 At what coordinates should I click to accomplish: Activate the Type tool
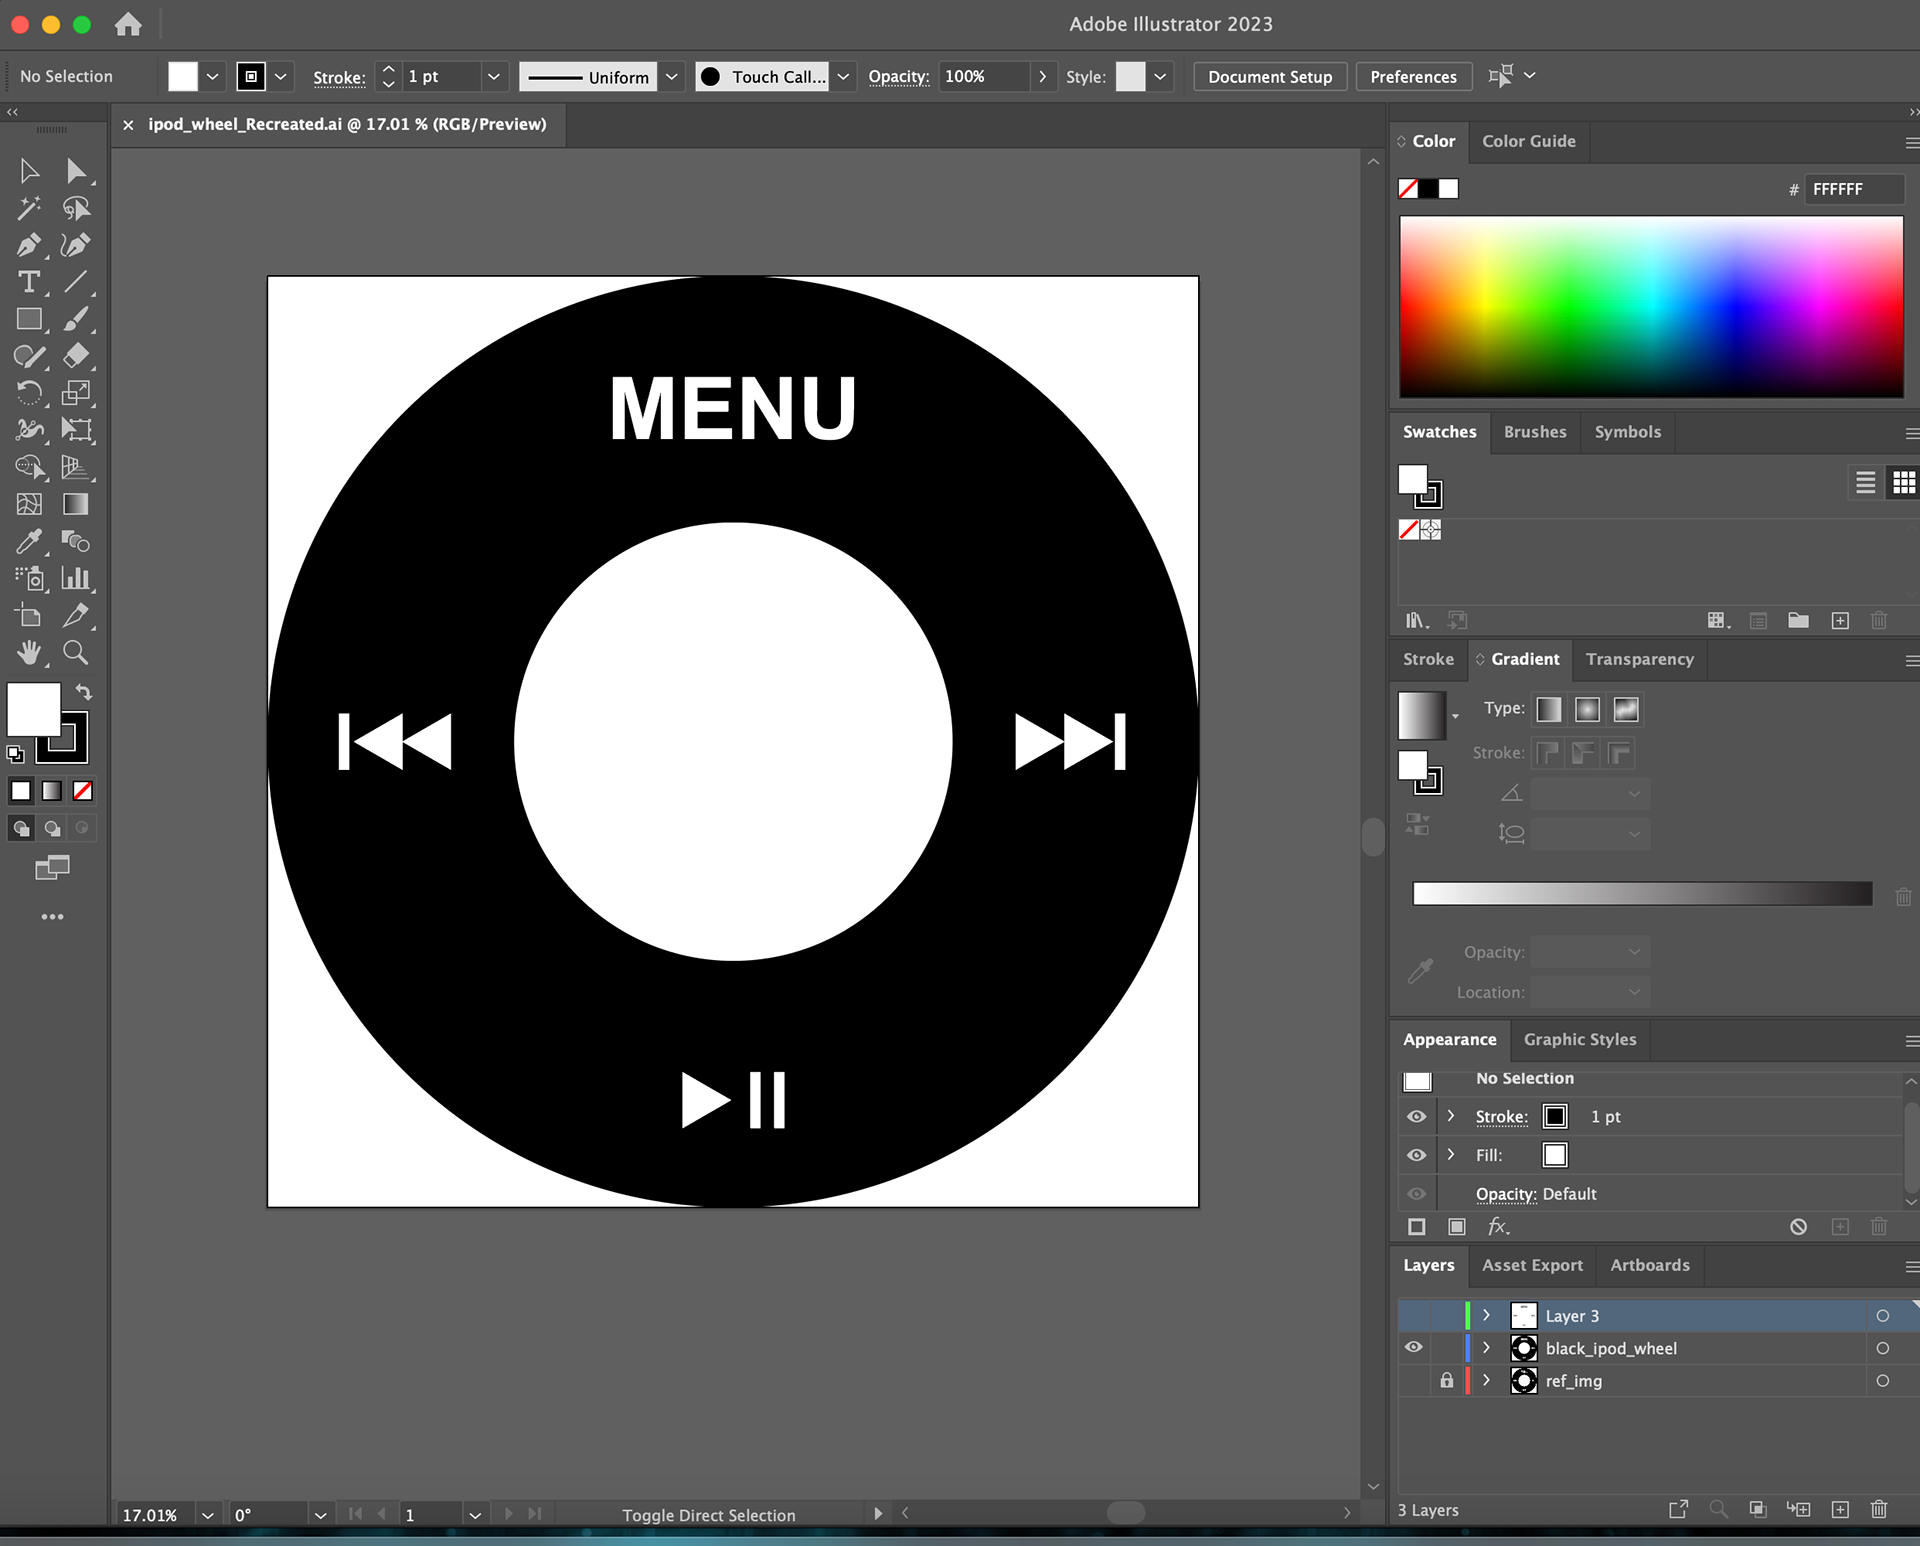(29, 282)
